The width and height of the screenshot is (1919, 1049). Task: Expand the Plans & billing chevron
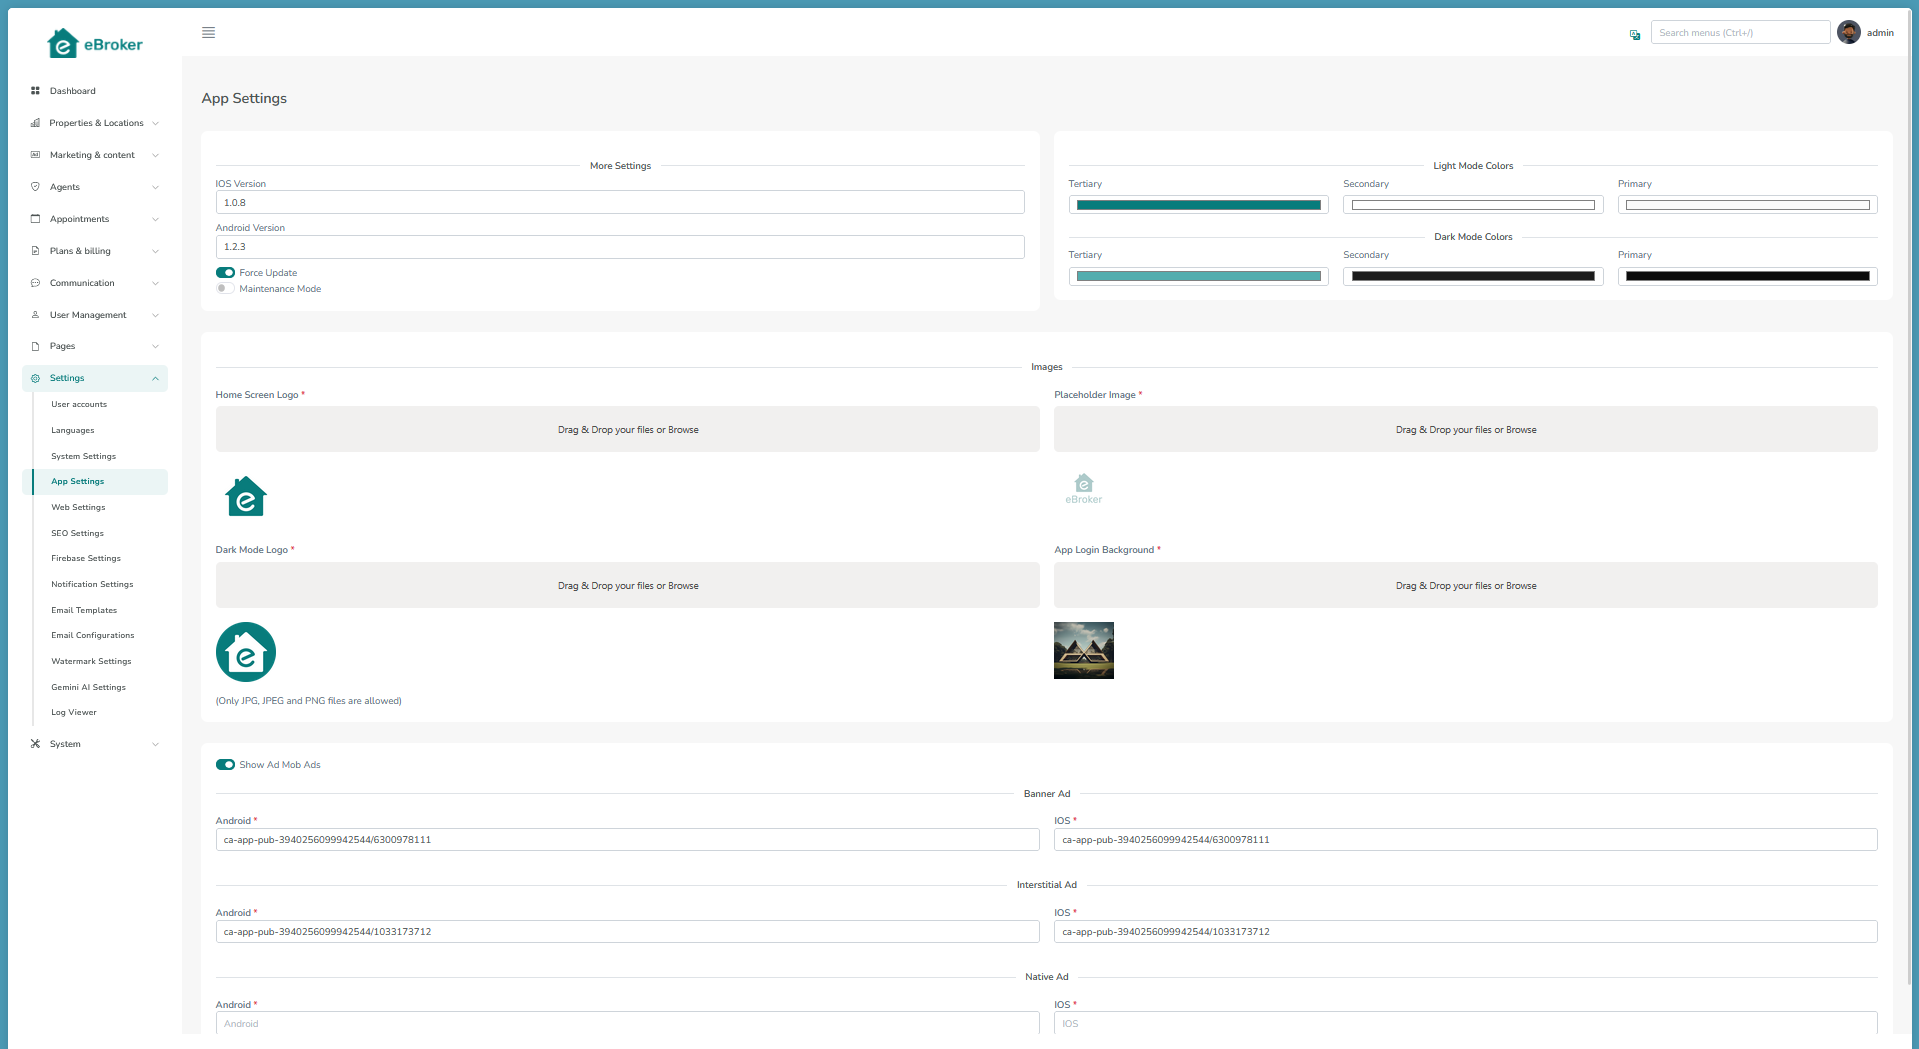(155, 251)
